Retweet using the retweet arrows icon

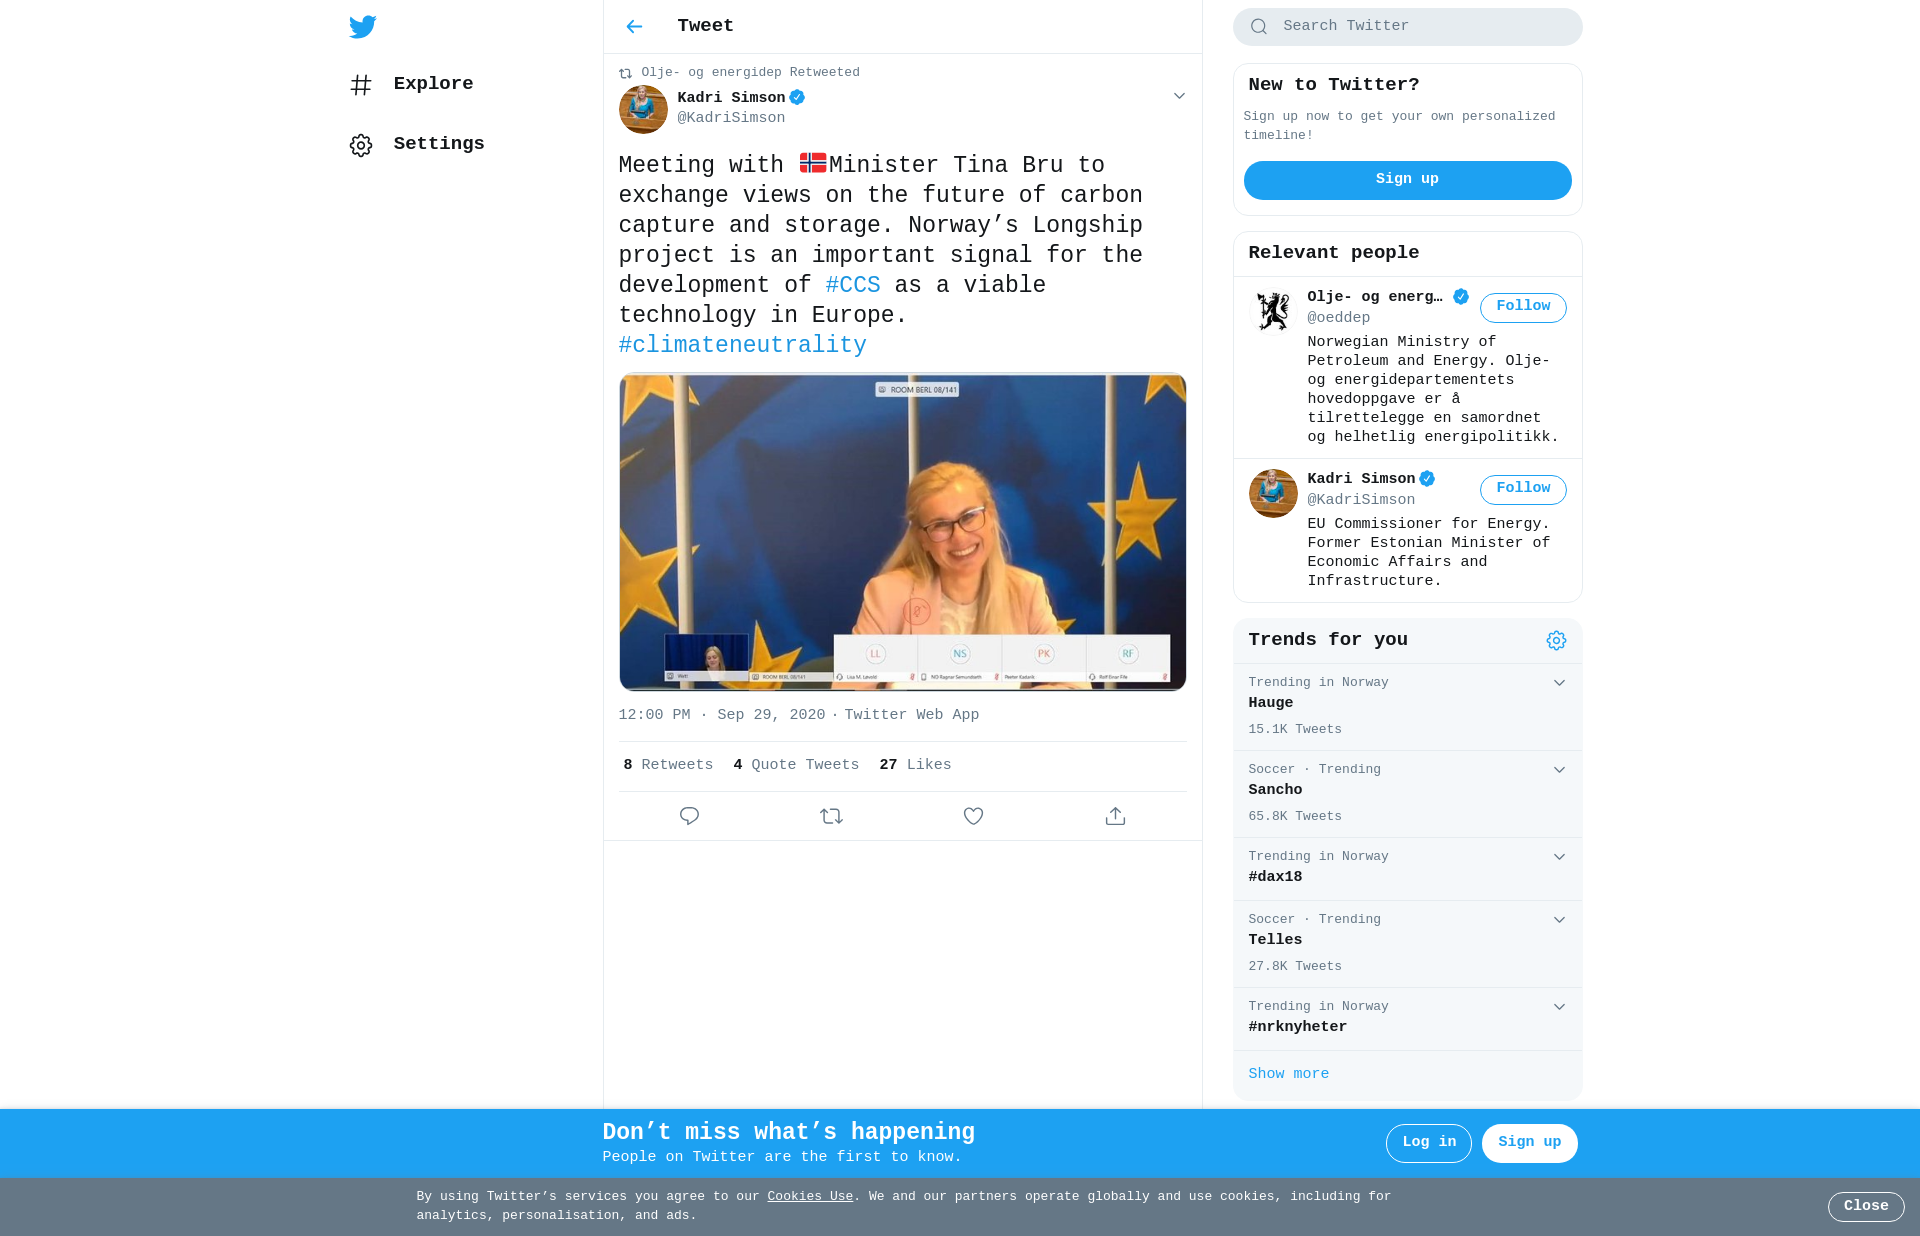pos(831,816)
